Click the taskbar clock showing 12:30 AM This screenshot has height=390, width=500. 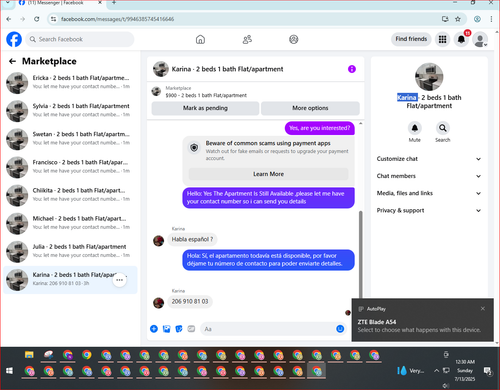[465, 370]
